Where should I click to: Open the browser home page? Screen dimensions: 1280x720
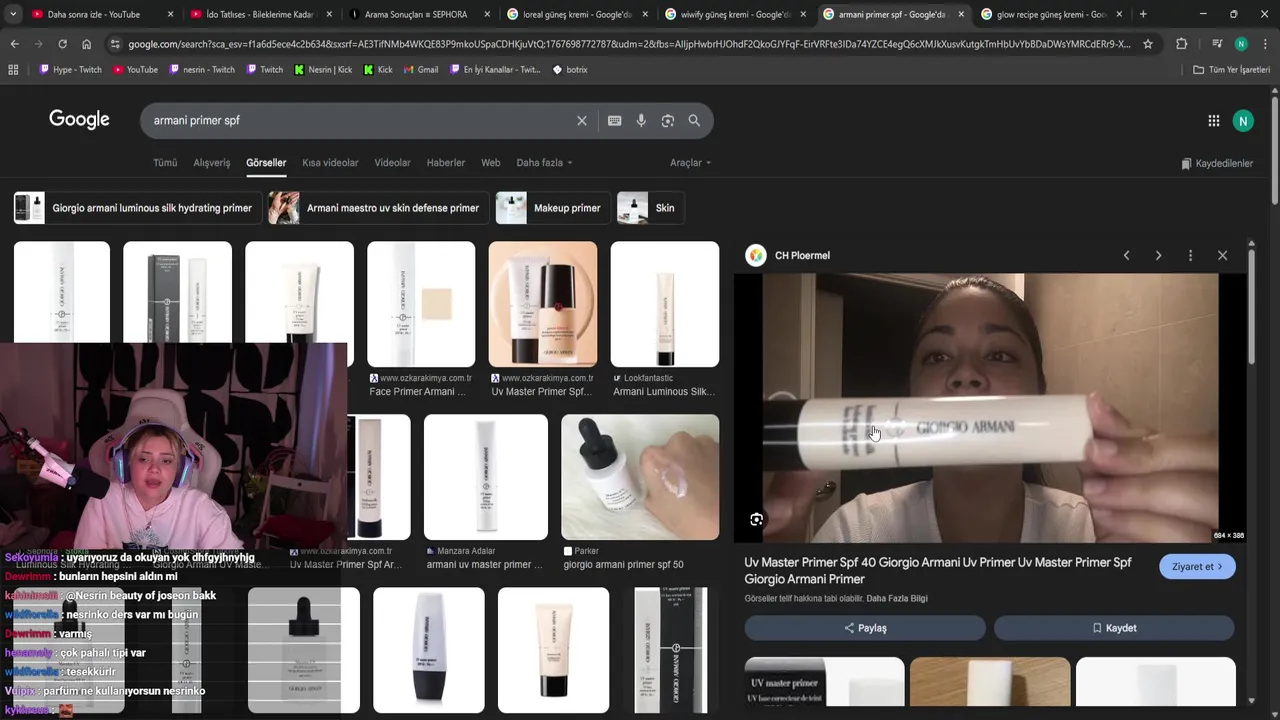pos(86,44)
